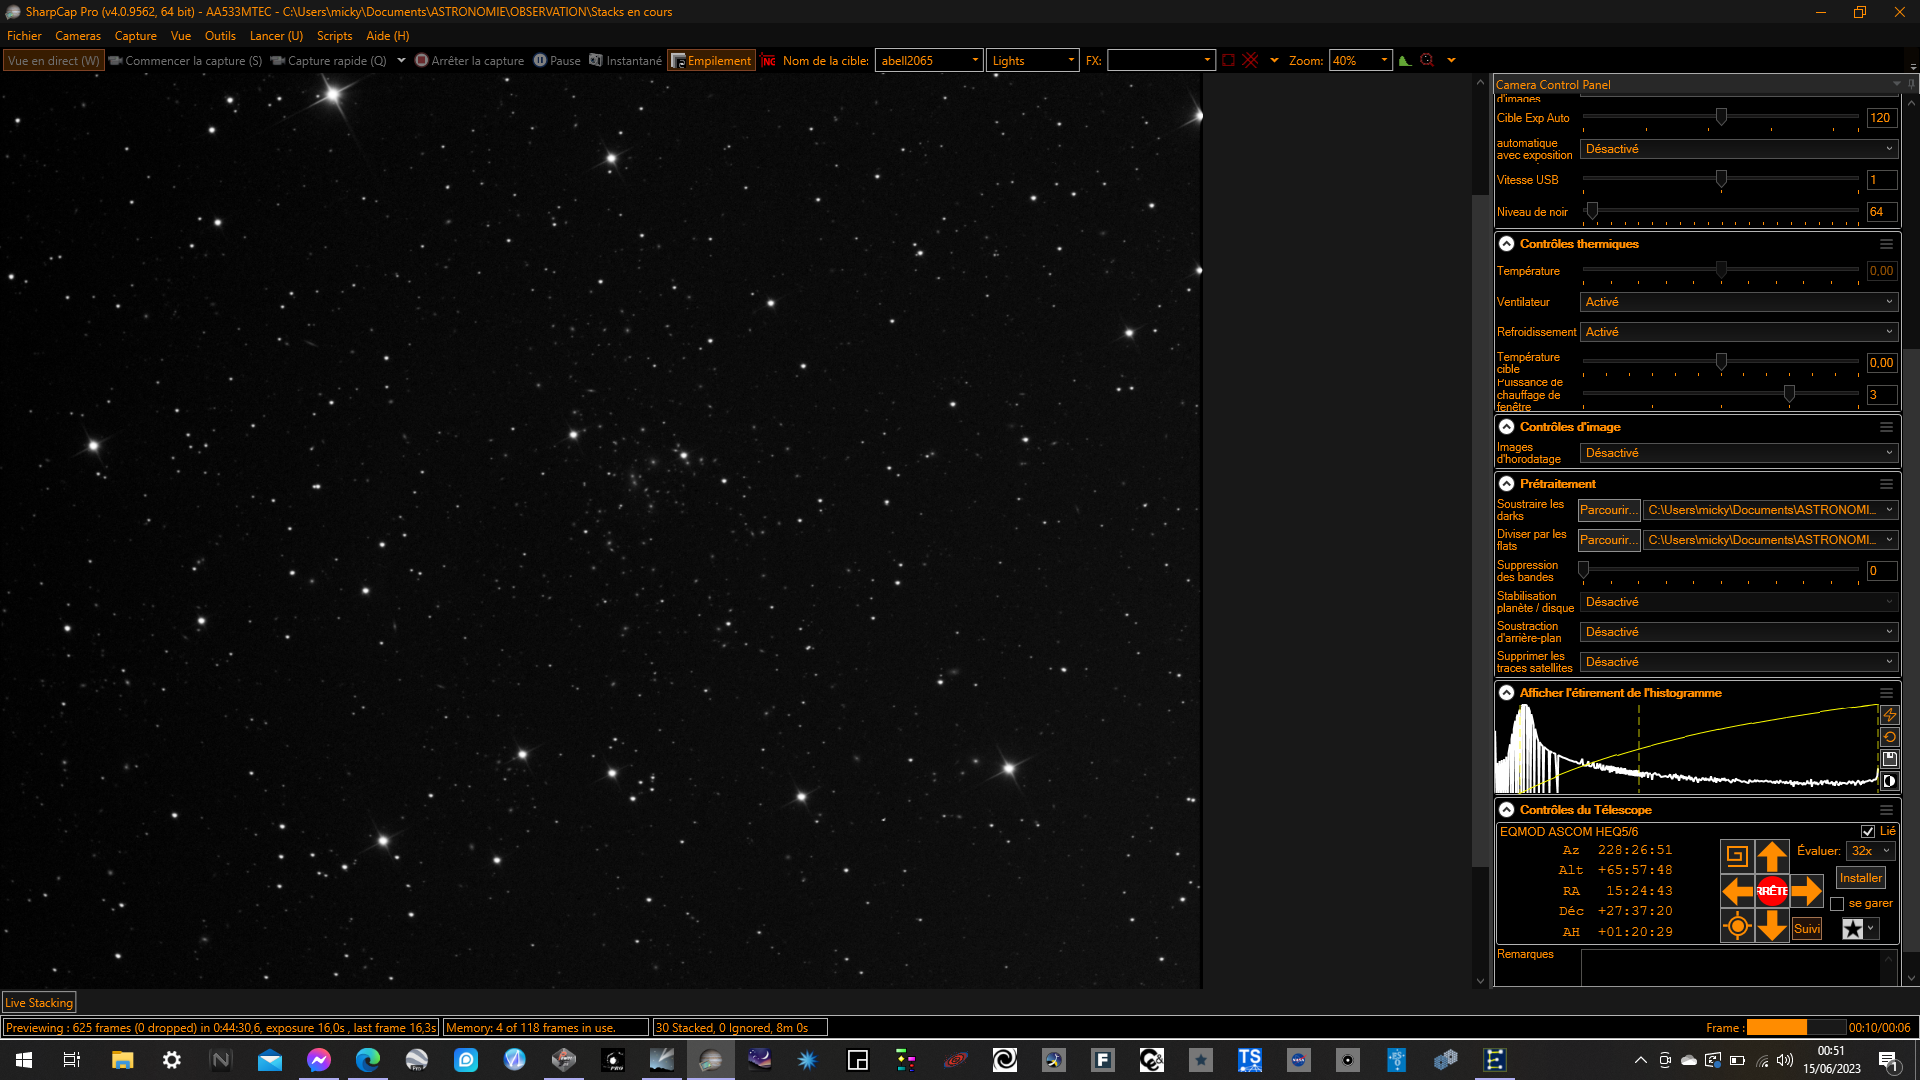Click the crosshair target icon in the telescope controls

pyautogui.click(x=1737, y=926)
